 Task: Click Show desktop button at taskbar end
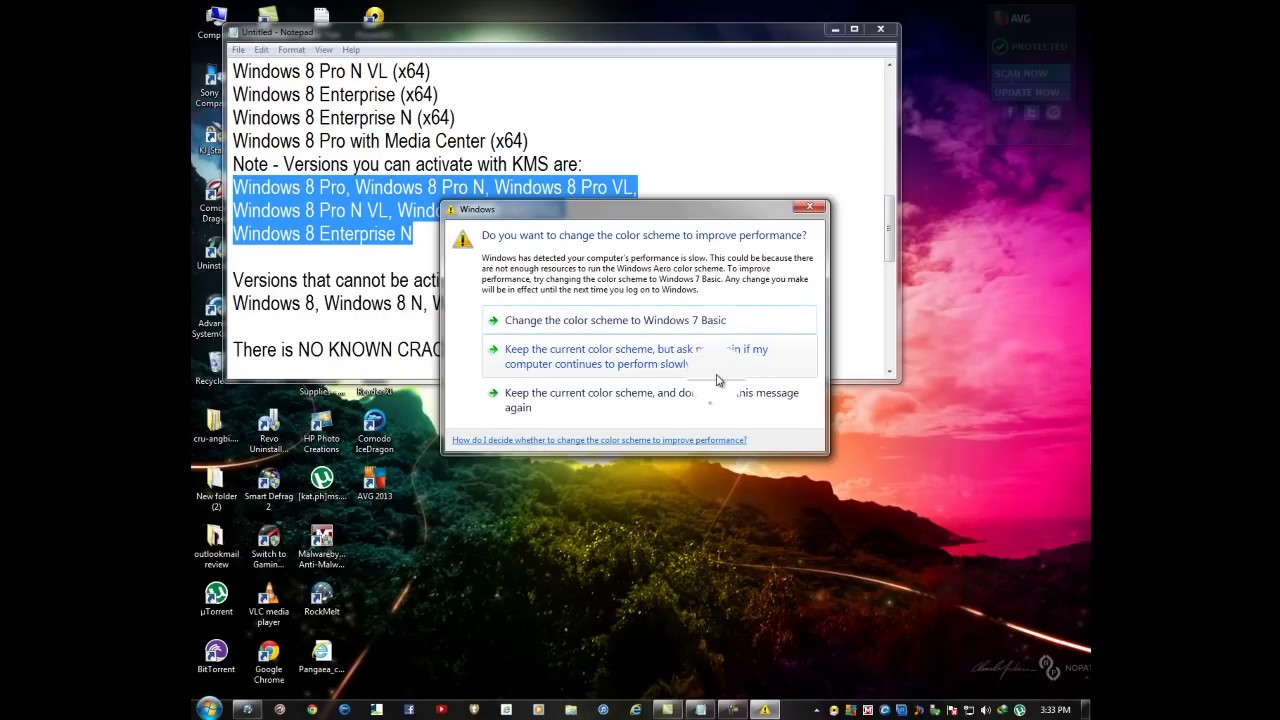[x=1085, y=710]
